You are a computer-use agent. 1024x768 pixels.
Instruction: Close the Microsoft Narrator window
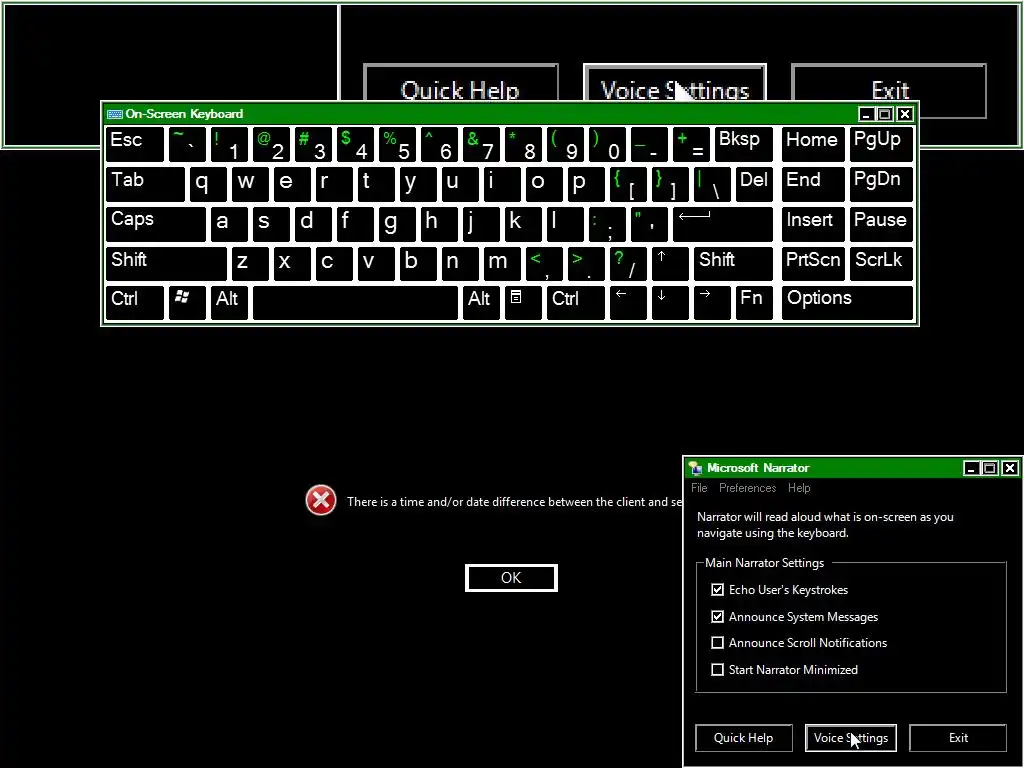[1010, 468]
